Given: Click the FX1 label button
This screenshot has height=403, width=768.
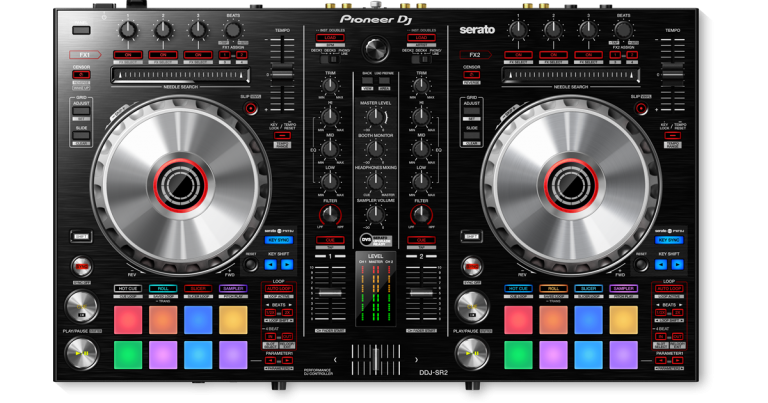Looking at the screenshot, I should coord(84,55).
